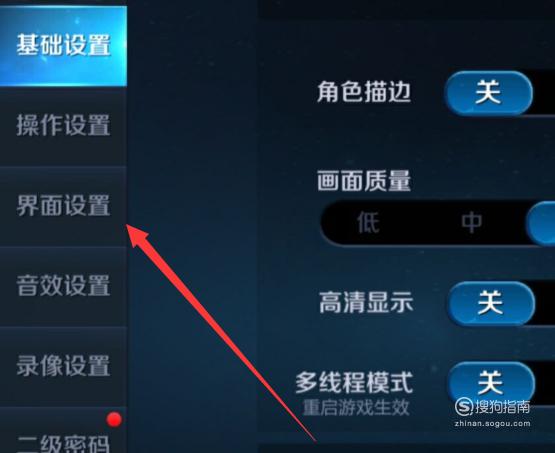The width and height of the screenshot is (555, 453).
Task: Turn on the 多线程模式 switch
Action: pos(491,383)
